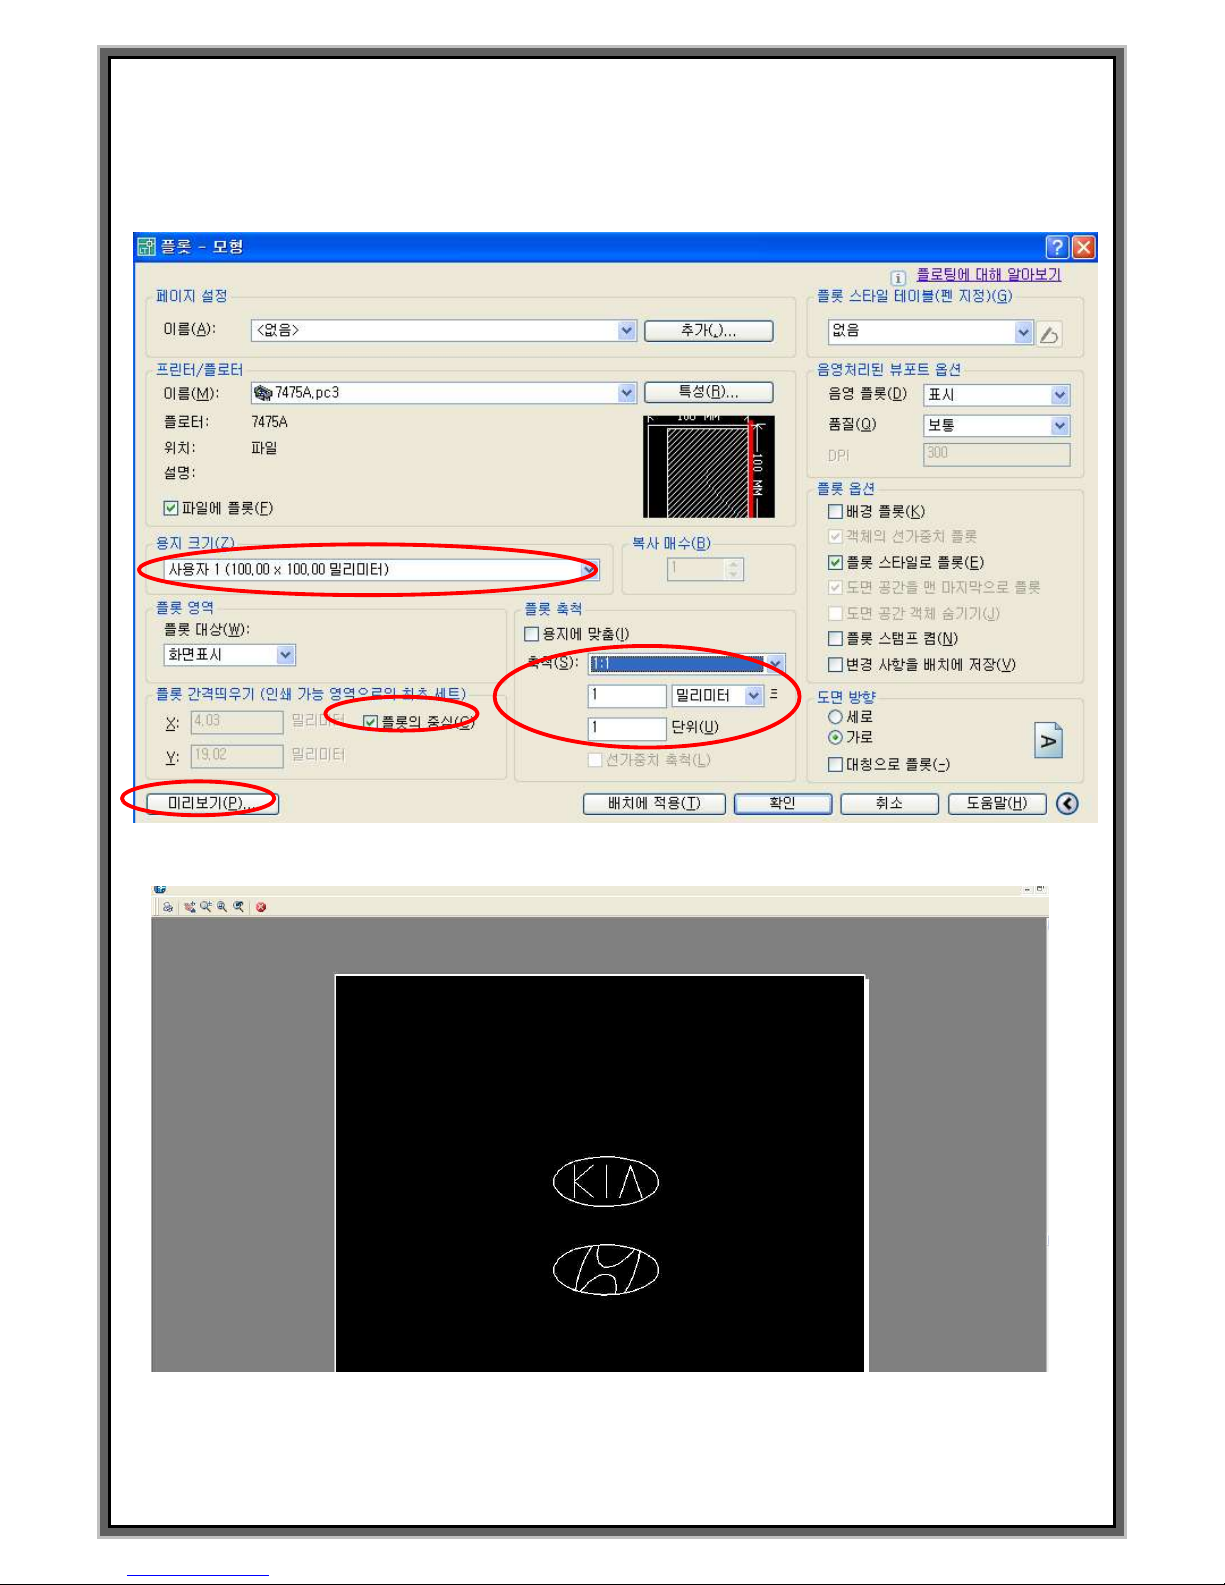This screenshot has width=1225, height=1585.
Task: Enable the 배경 플롯(K) checkbox
Action: 835,511
